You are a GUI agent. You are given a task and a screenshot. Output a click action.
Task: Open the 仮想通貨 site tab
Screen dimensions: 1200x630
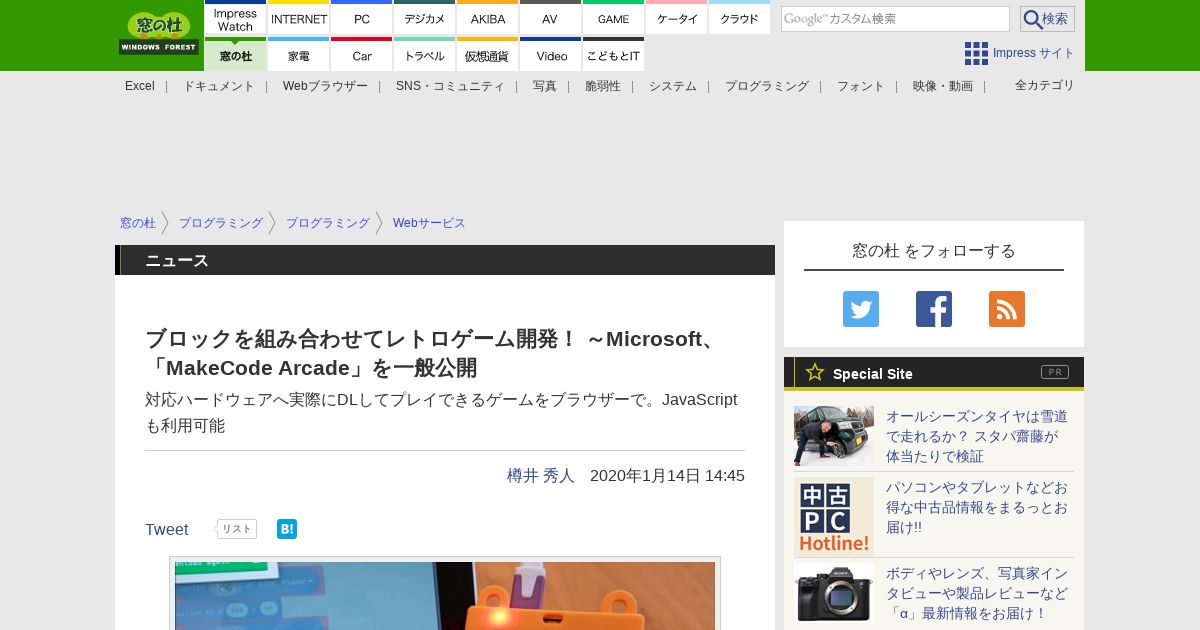488,55
